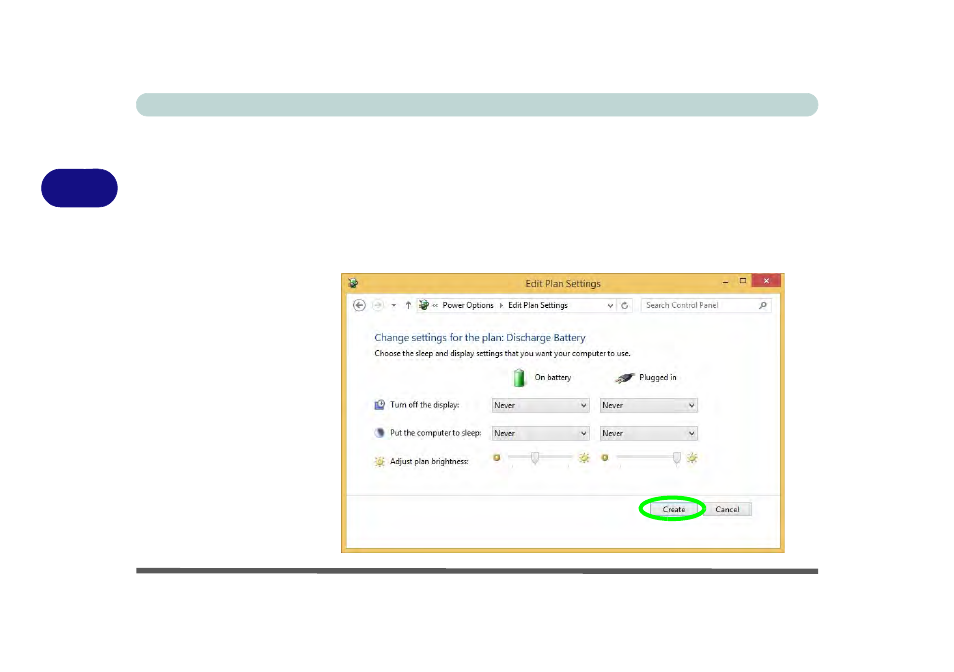Screen dimensions: 954x672
Task: Maximize the Edit Plan Settings window
Action: tap(743, 281)
